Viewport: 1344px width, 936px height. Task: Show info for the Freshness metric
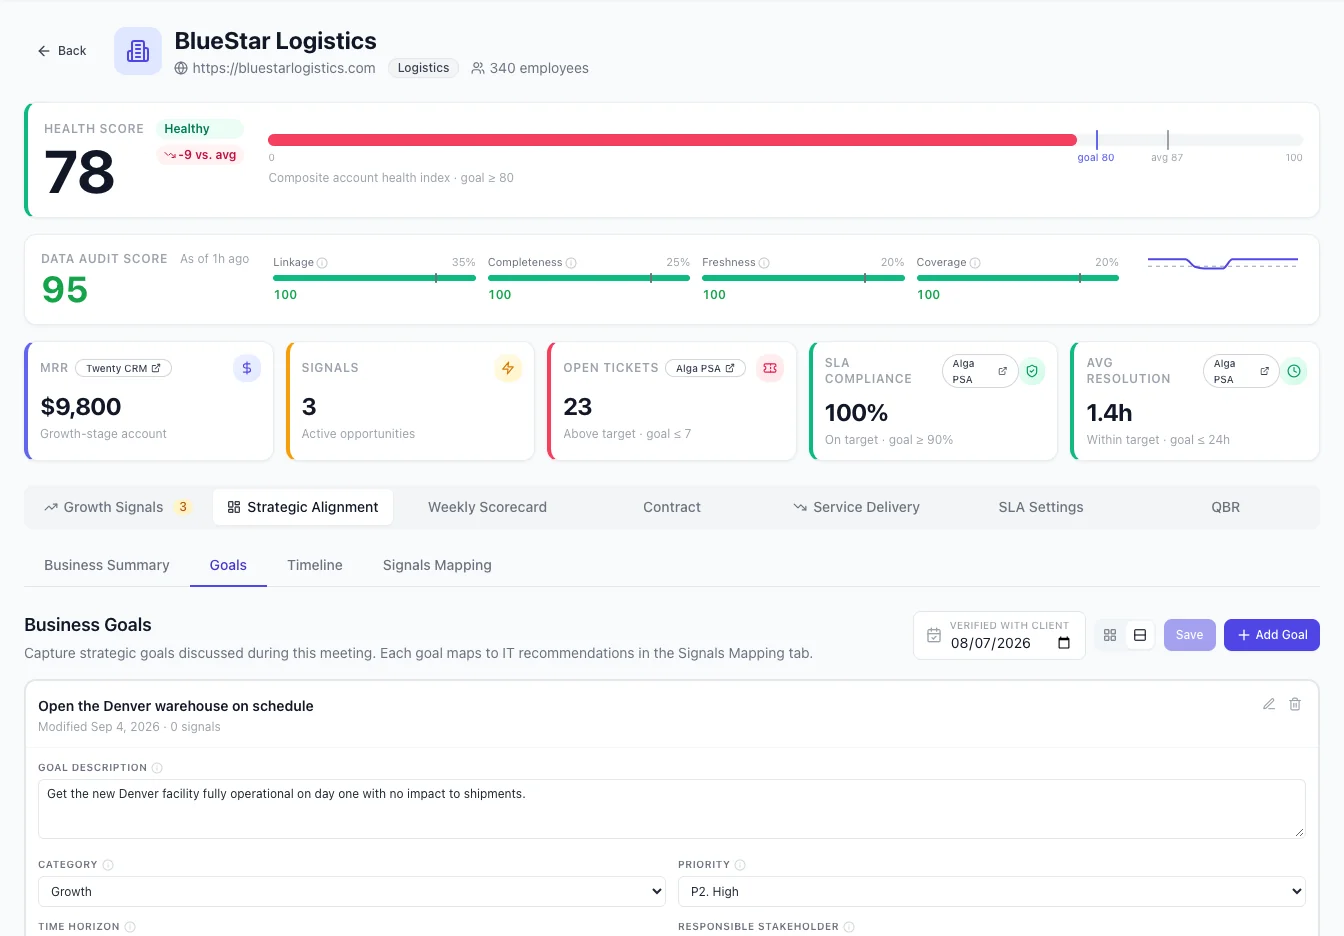click(764, 263)
